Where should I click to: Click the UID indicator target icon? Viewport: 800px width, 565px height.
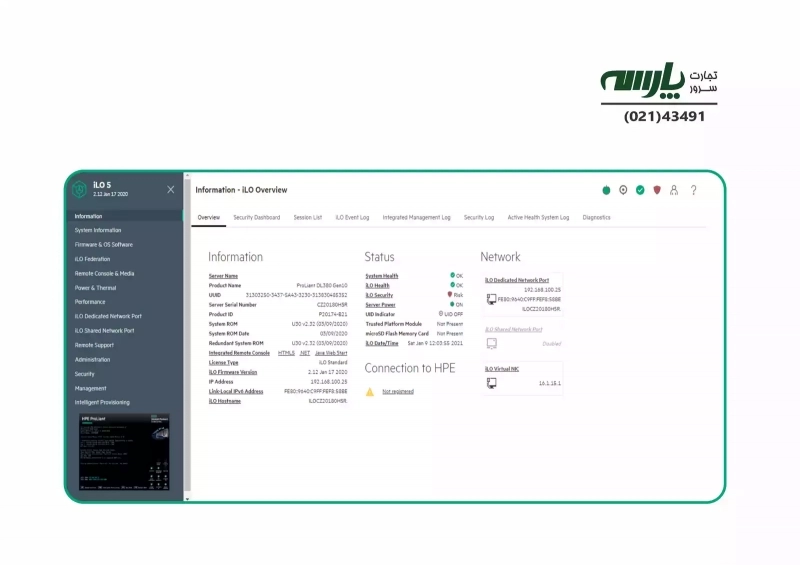point(623,190)
